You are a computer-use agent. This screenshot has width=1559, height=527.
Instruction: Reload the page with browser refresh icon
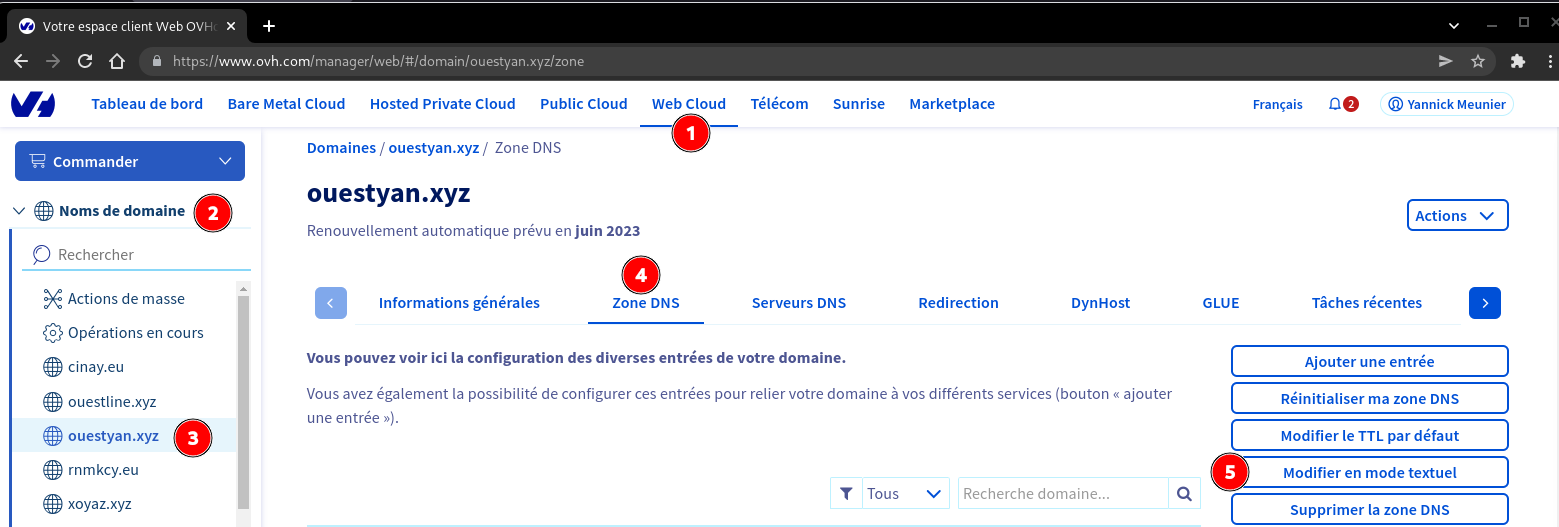pos(85,61)
